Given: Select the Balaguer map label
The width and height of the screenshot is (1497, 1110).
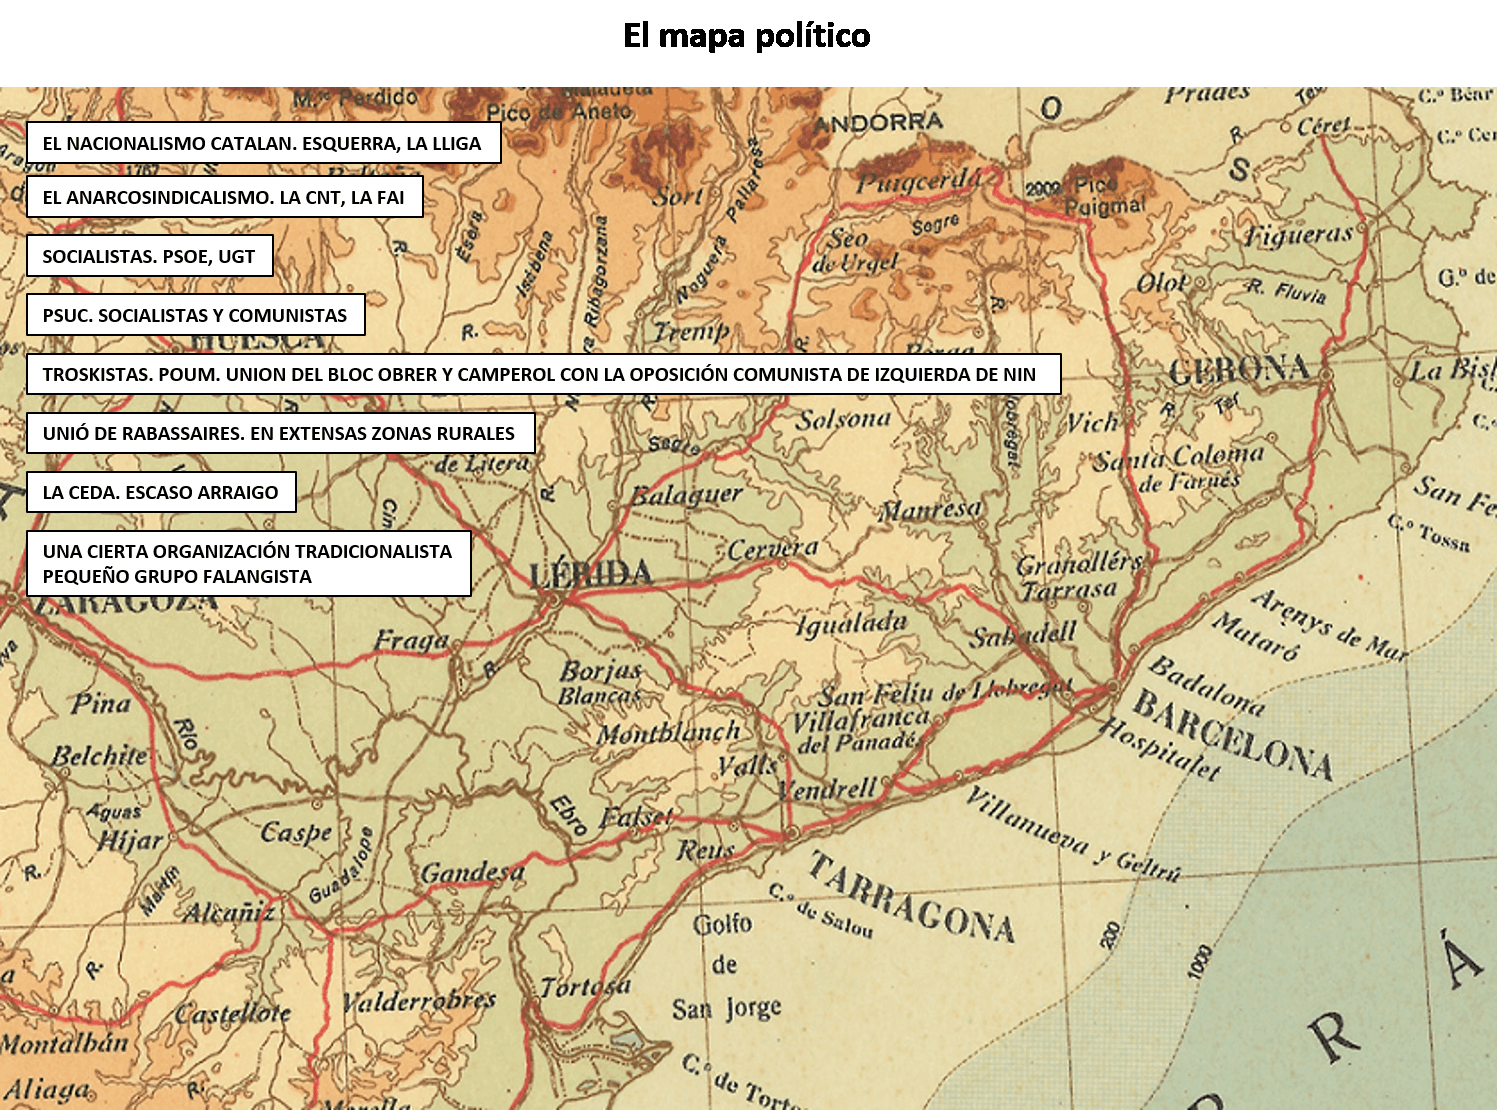Looking at the screenshot, I should (688, 495).
